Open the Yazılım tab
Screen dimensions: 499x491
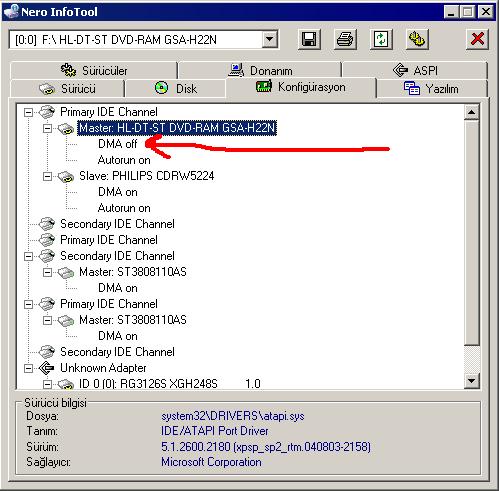click(431, 89)
